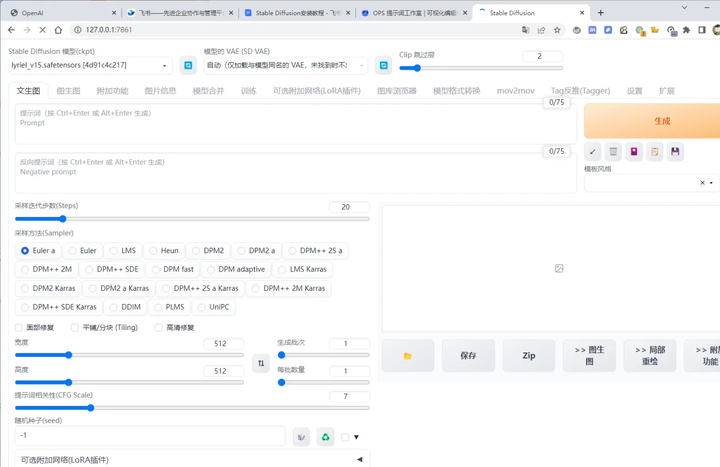Toggle the extra seed options checkbox
The width and height of the screenshot is (720, 467).
345,437
